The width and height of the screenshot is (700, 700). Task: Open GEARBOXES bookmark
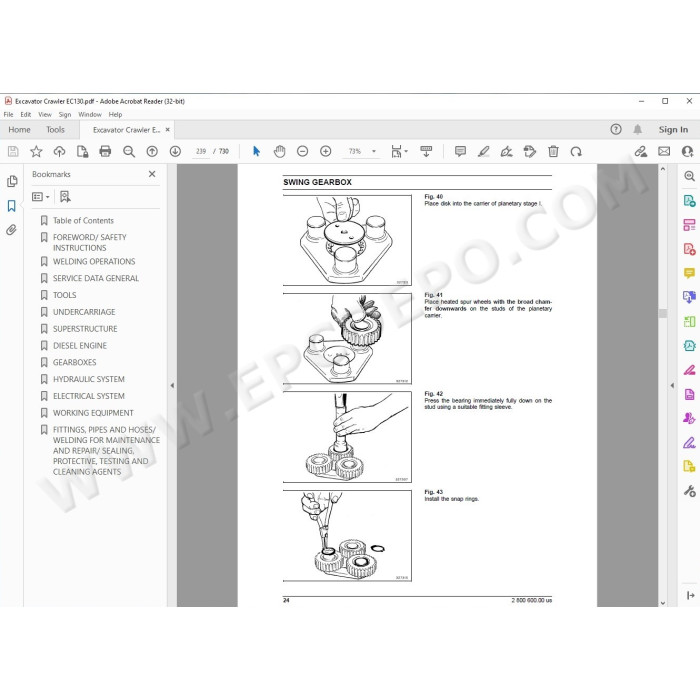click(74, 362)
